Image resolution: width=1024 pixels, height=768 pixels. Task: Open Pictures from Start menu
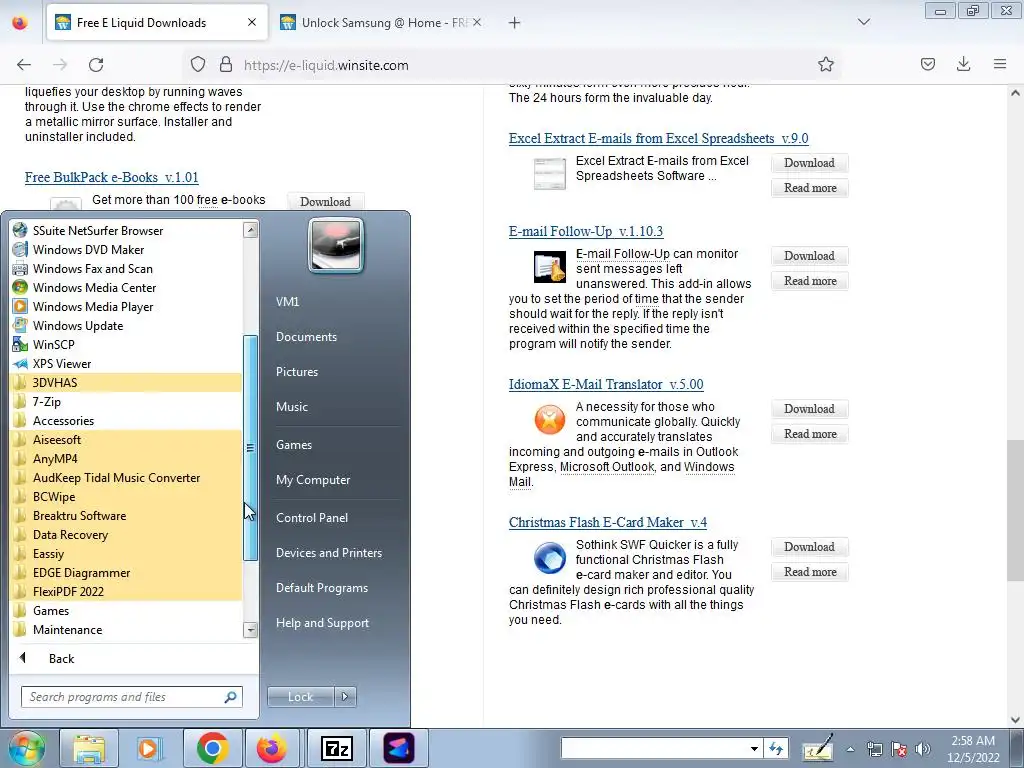(x=297, y=372)
